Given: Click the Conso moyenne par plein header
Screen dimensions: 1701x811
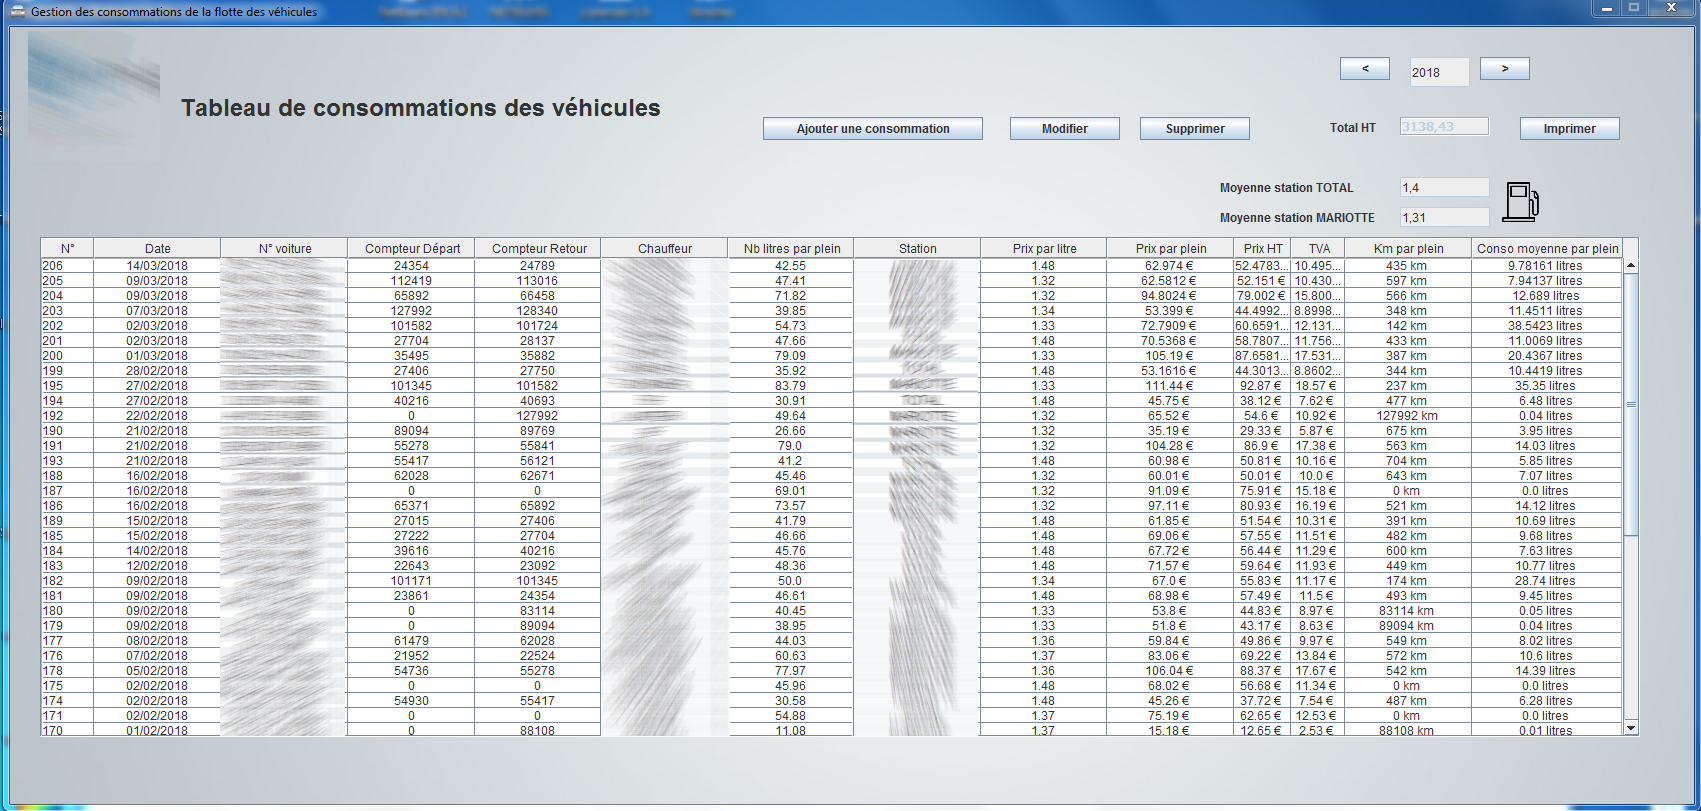Looking at the screenshot, I should click(1547, 249).
